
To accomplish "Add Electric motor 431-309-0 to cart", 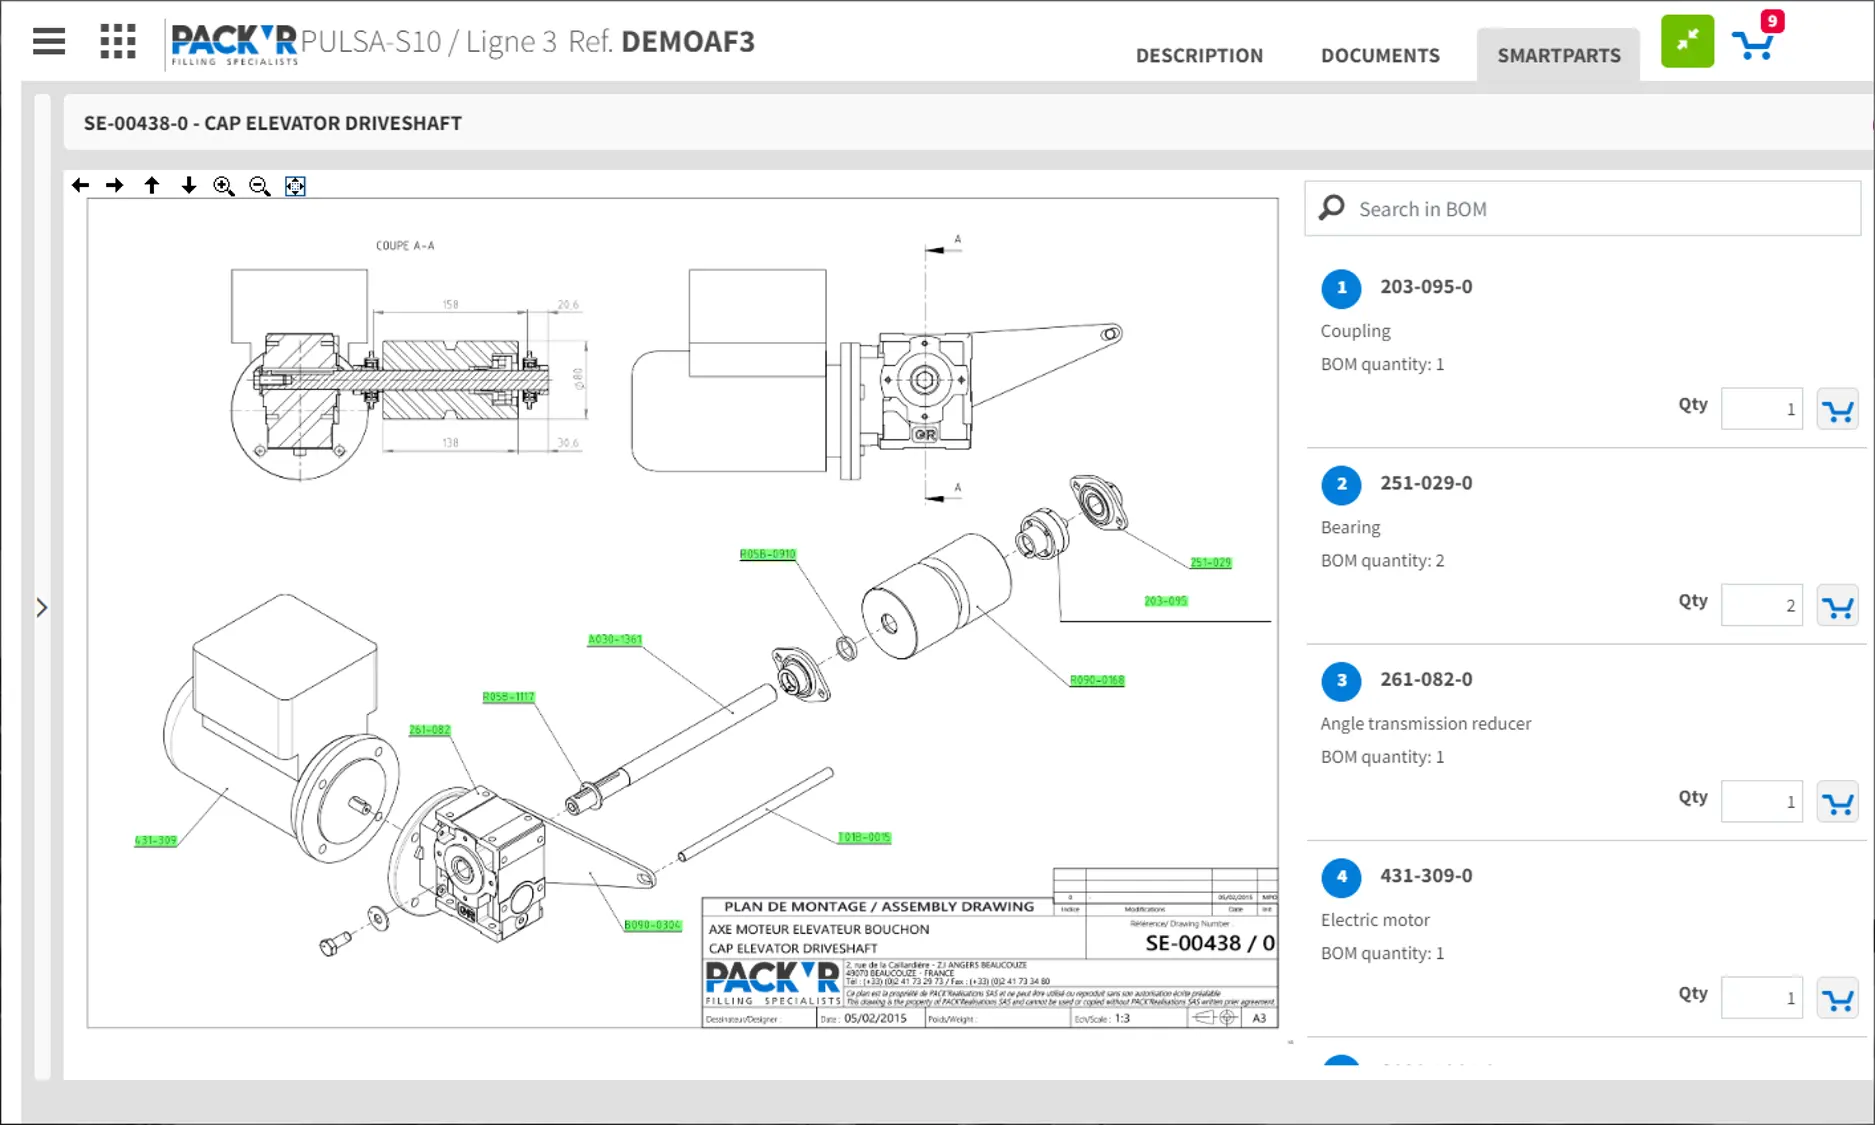I will click(1837, 999).
